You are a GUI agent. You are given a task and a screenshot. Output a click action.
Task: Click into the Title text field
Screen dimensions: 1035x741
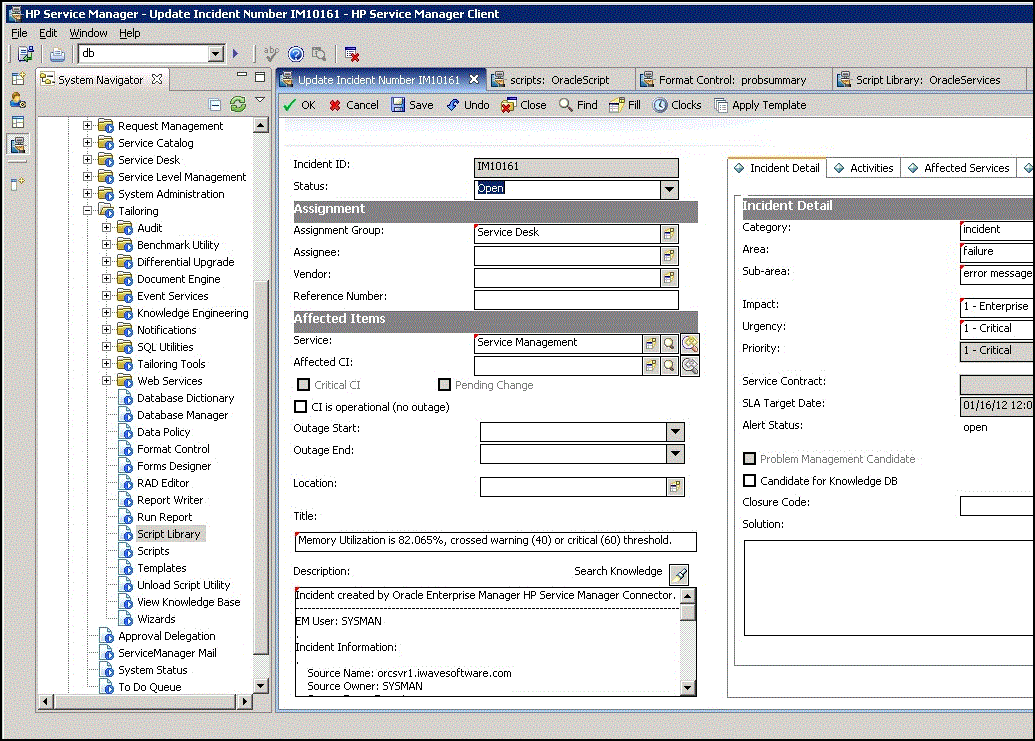[495, 541]
